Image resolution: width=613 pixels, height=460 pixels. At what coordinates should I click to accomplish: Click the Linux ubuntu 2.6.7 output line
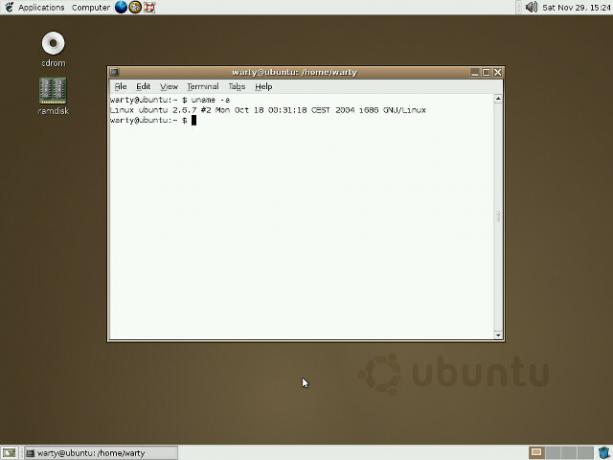tap(268, 110)
